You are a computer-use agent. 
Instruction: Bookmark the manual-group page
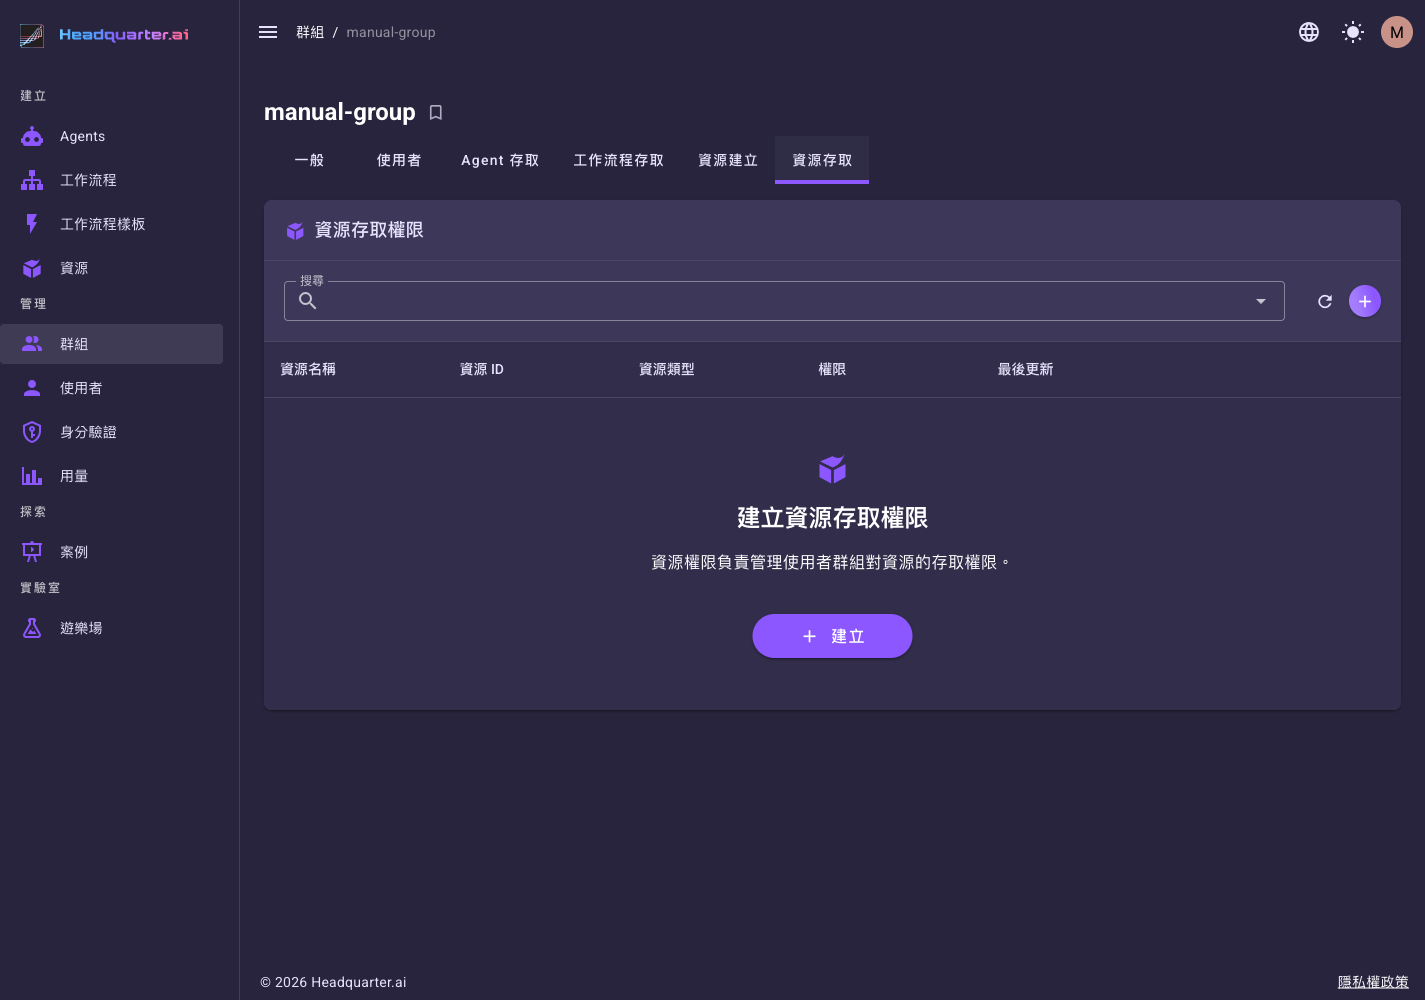(x=436, y=113)
